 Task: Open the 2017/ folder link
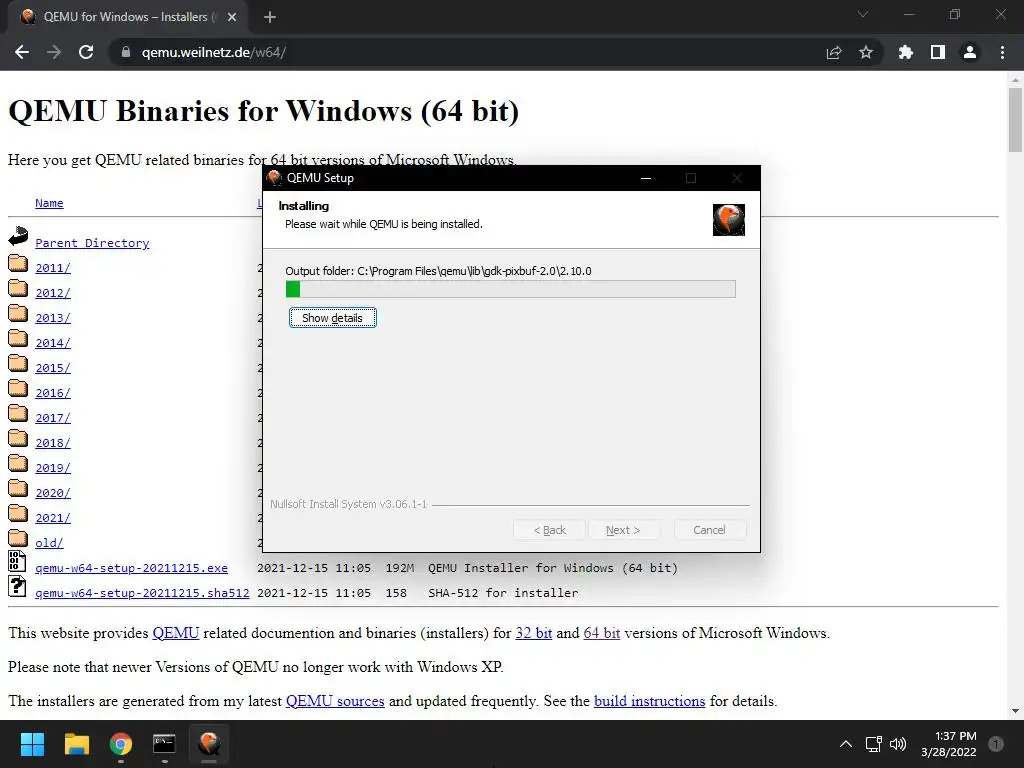(53, 418)
